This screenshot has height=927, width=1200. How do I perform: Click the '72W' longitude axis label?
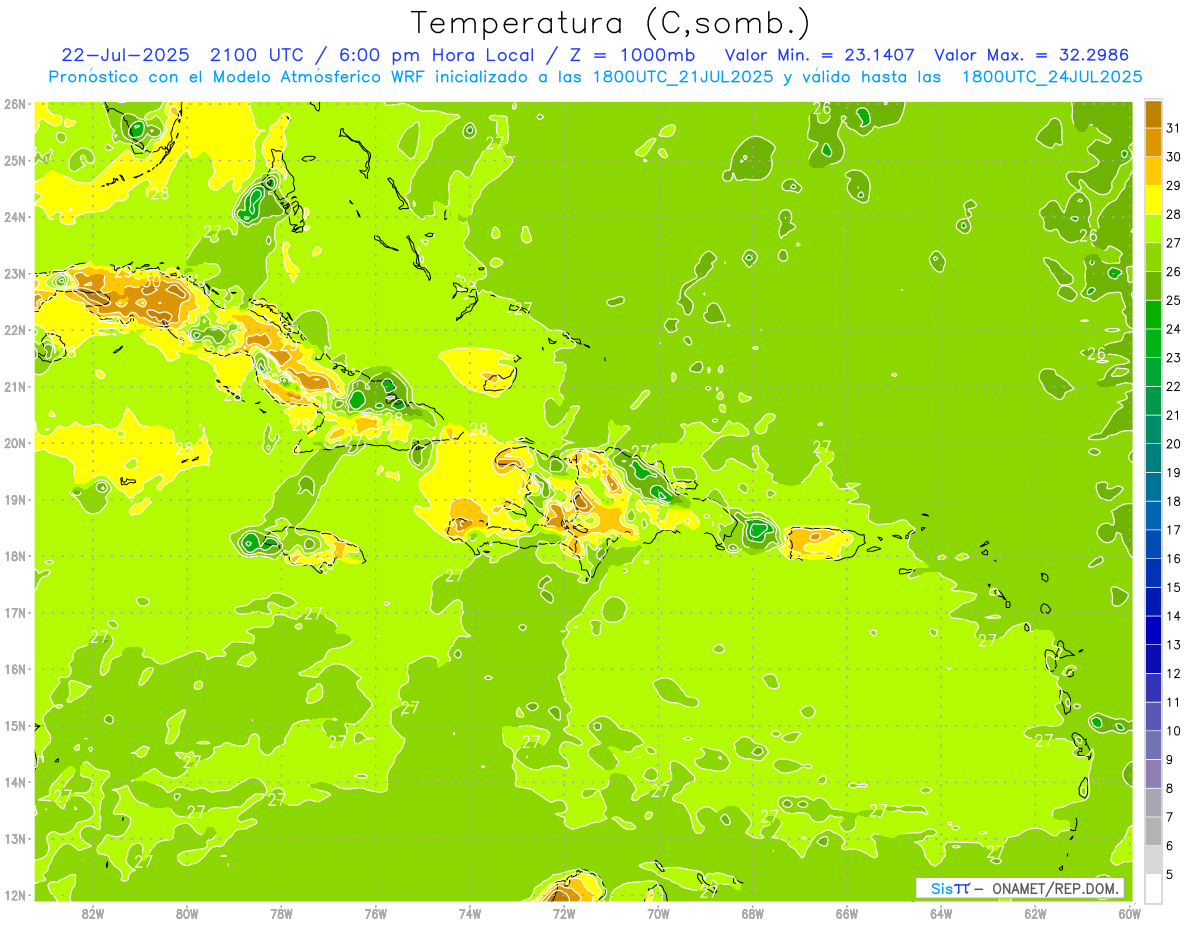click(x=564, y=913)
